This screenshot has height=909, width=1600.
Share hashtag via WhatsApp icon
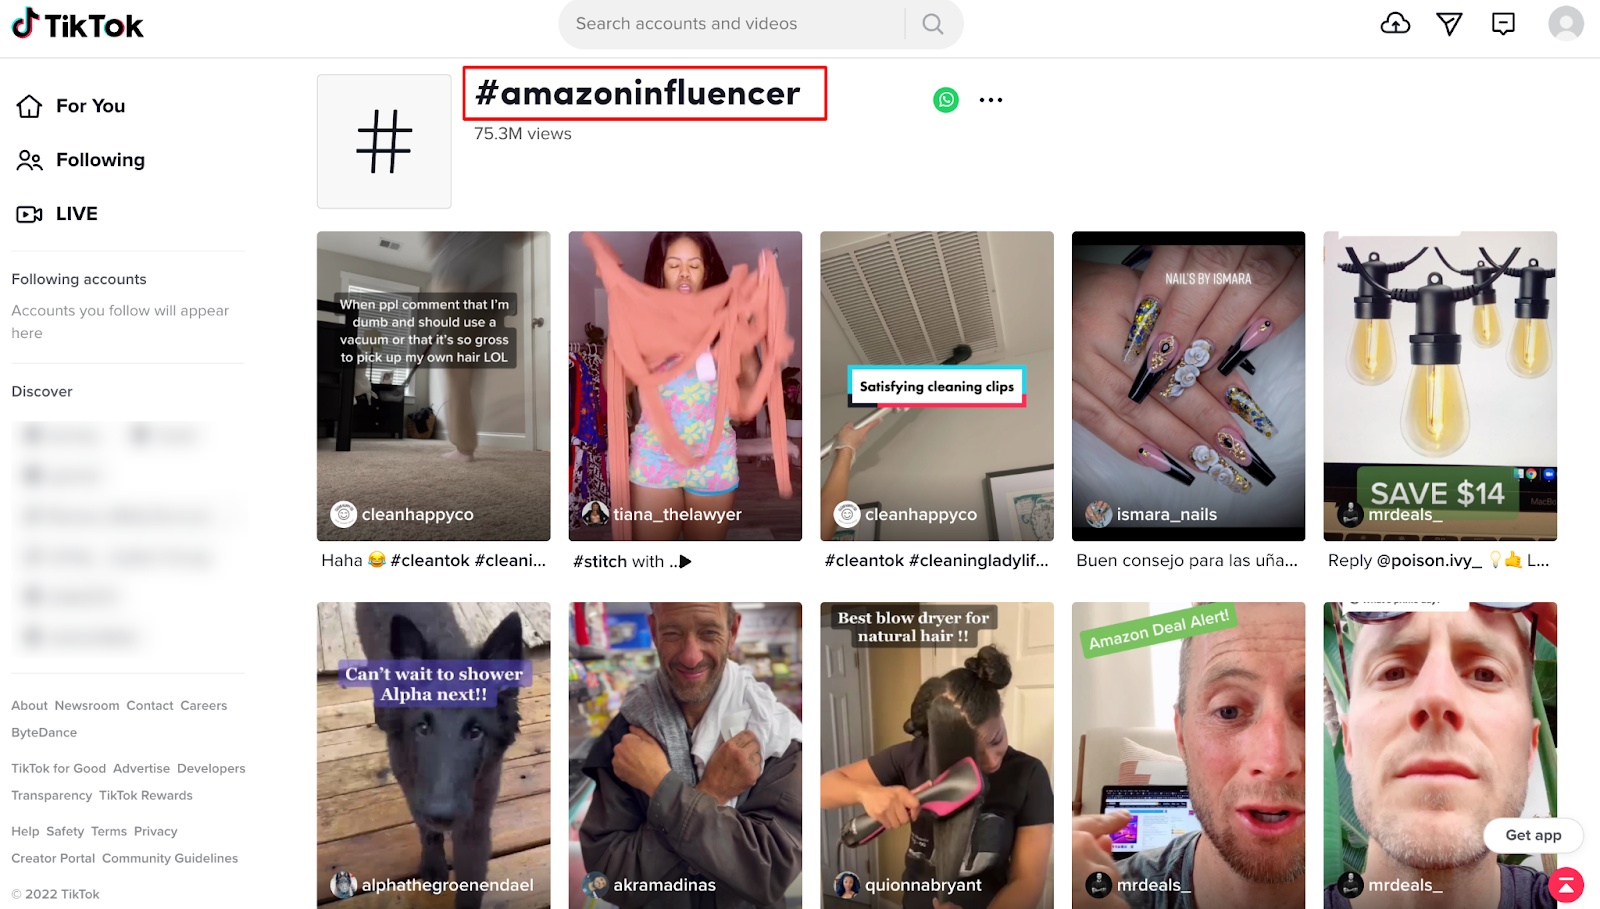coord(946,100)
